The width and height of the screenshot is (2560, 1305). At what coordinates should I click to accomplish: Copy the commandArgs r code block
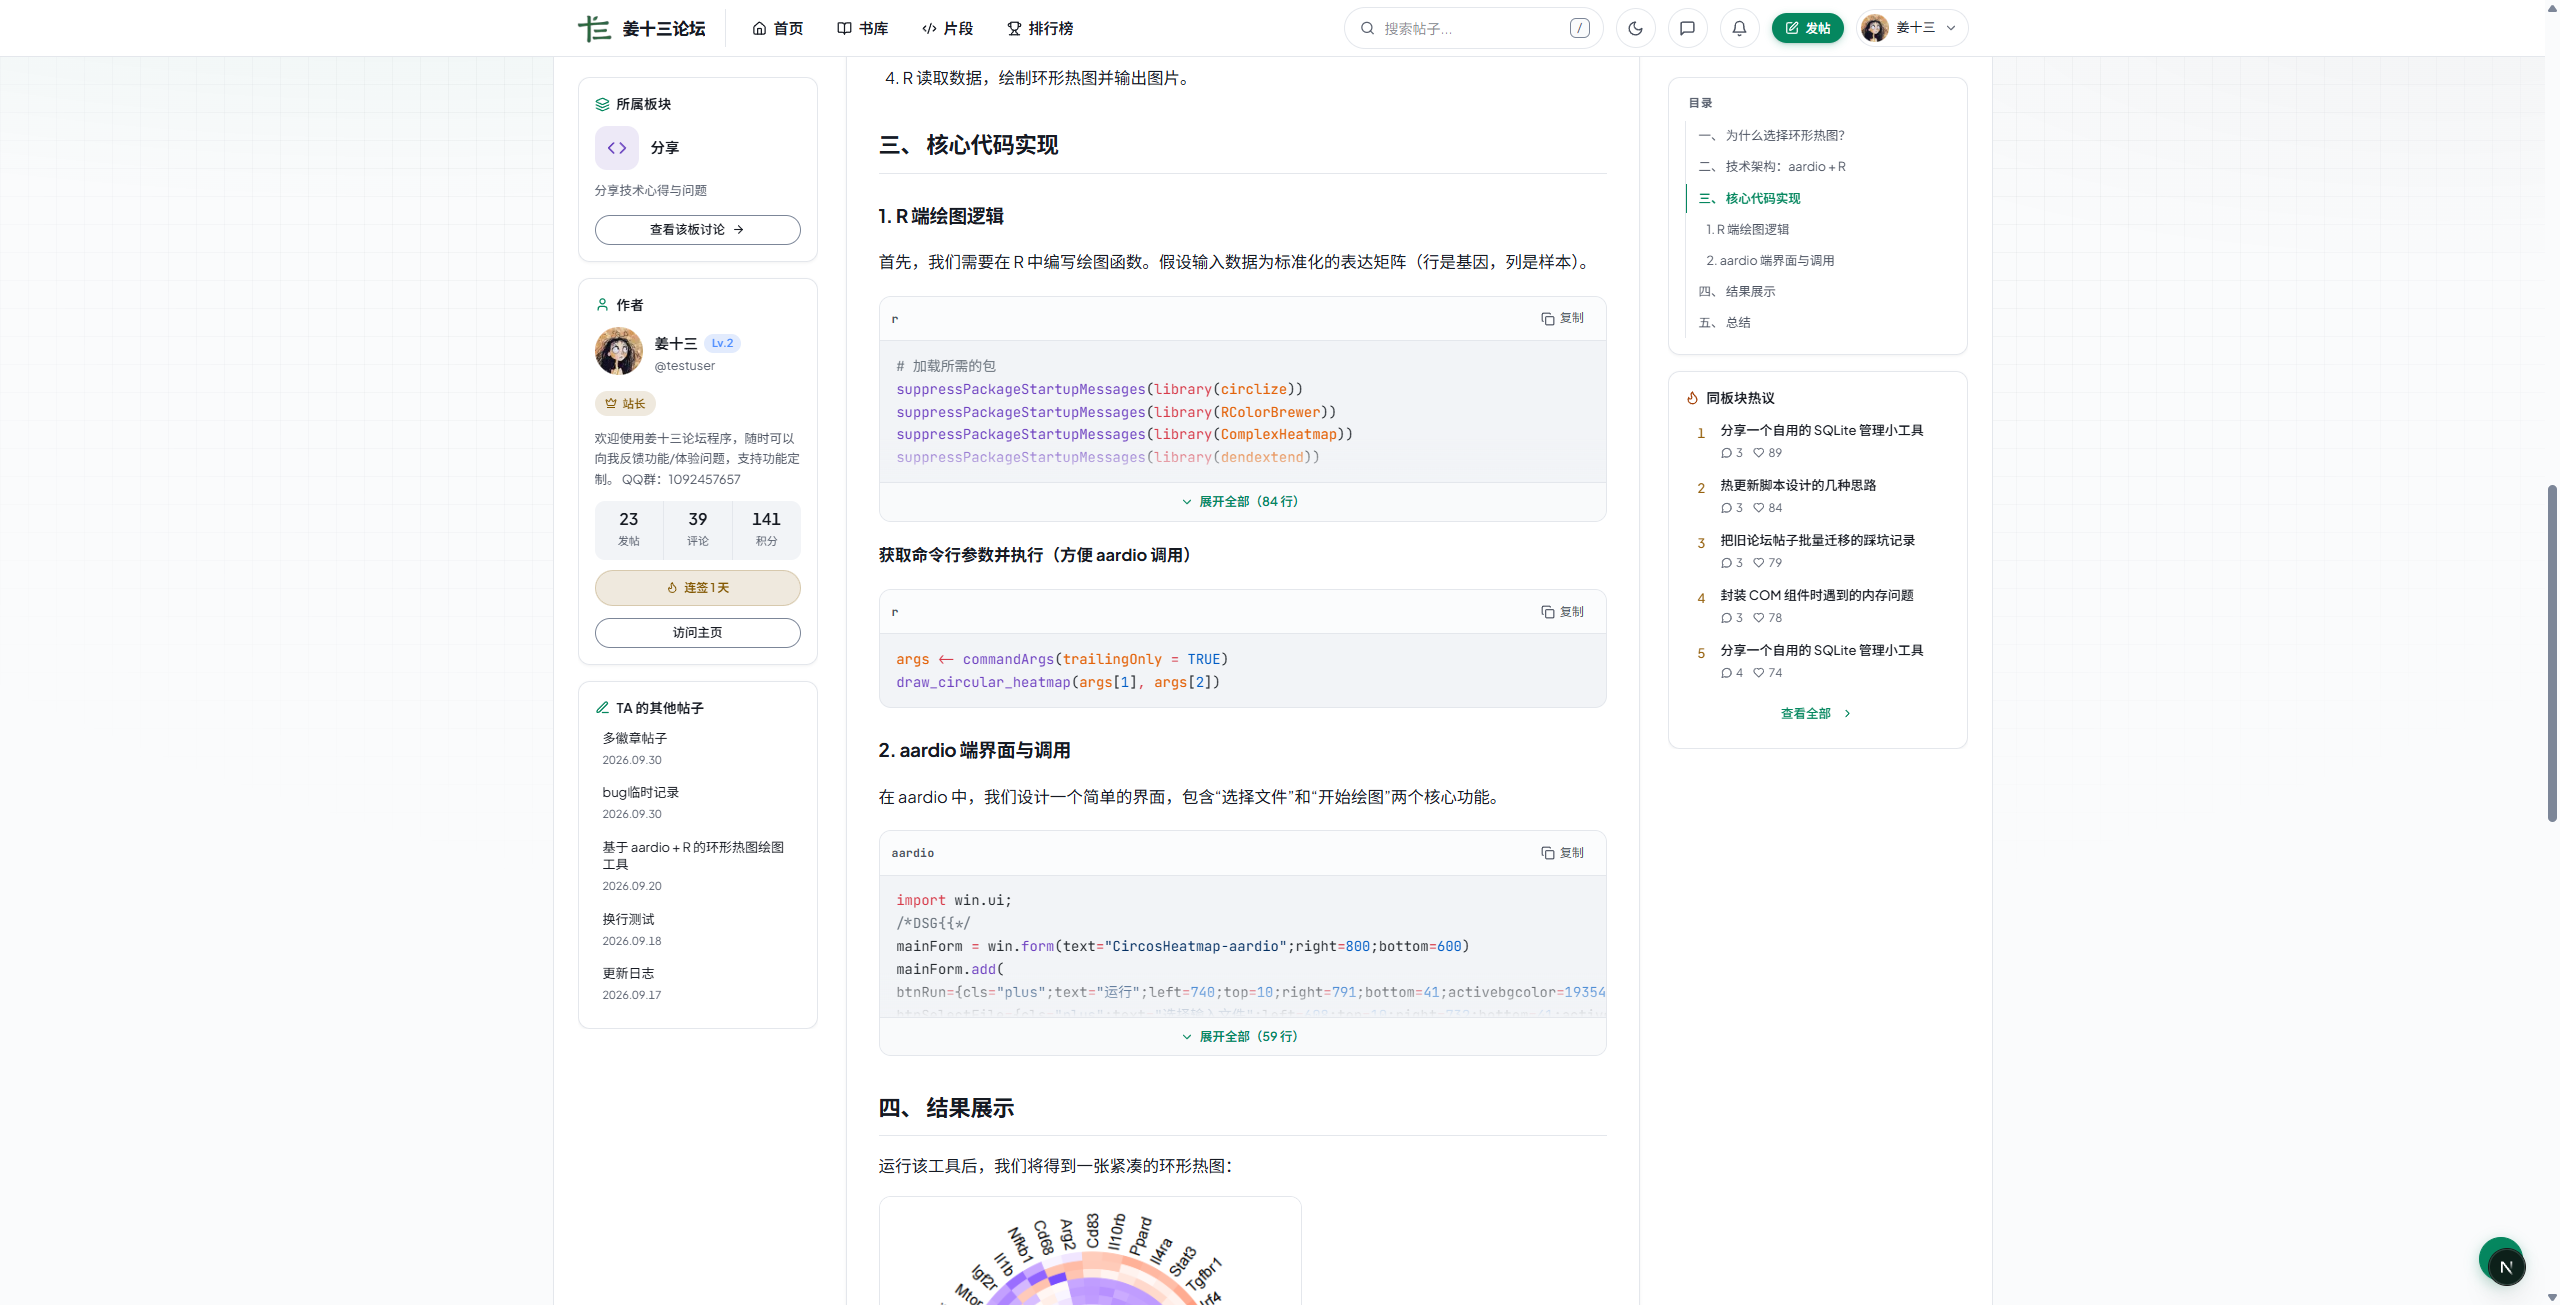click(x=1562, y=612)
